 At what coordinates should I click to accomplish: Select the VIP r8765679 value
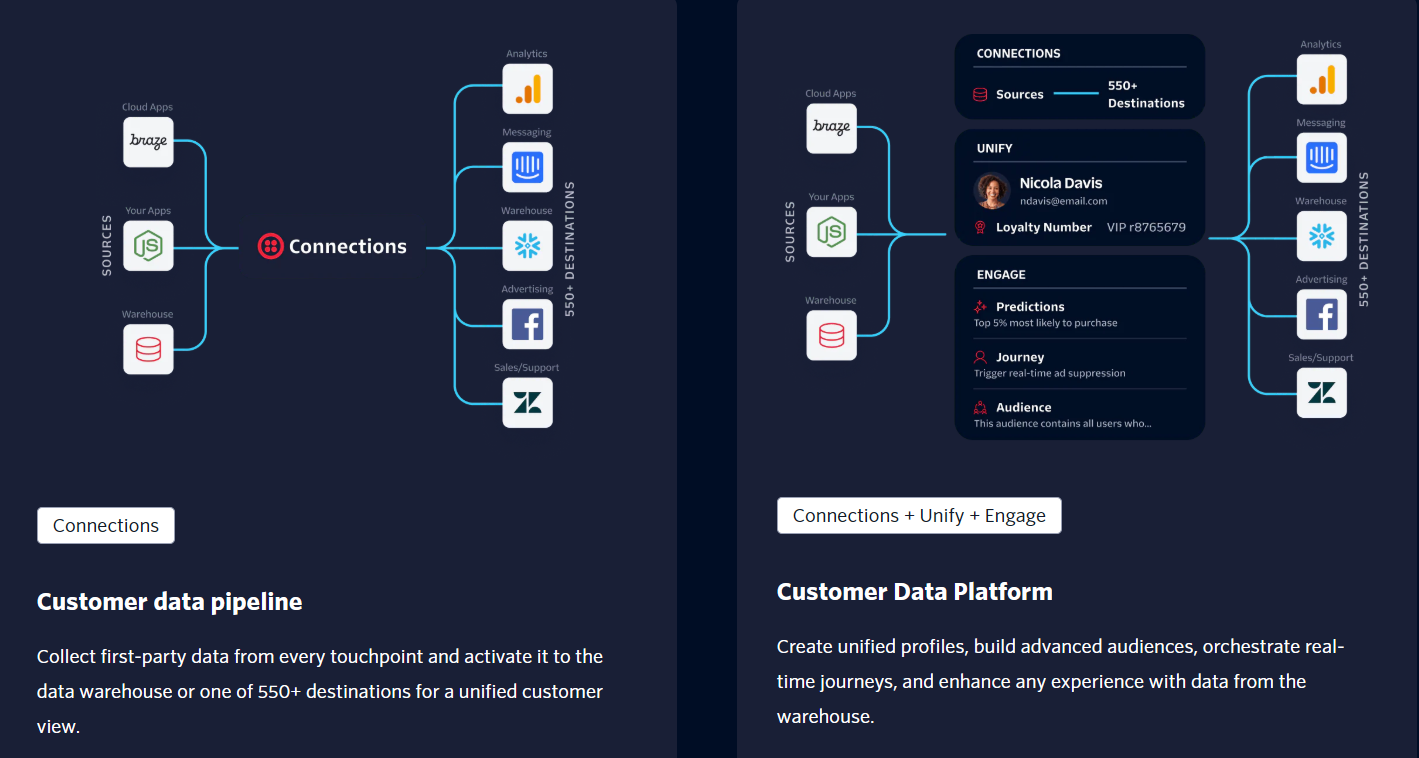pos(1146,228)
